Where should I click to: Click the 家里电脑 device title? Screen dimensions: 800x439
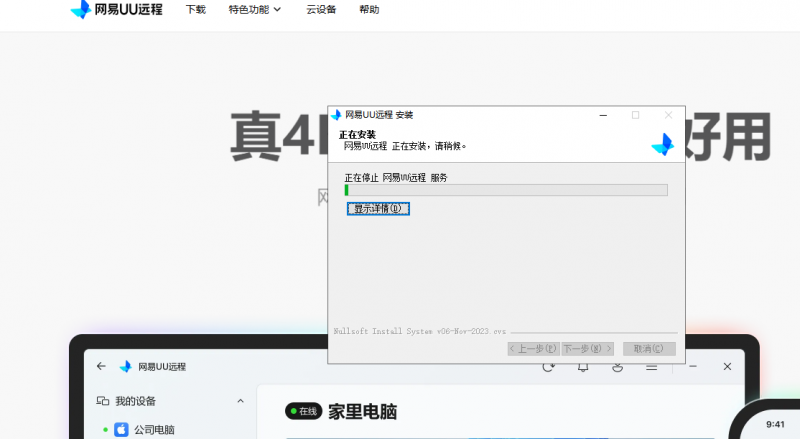tap(362, 411)
